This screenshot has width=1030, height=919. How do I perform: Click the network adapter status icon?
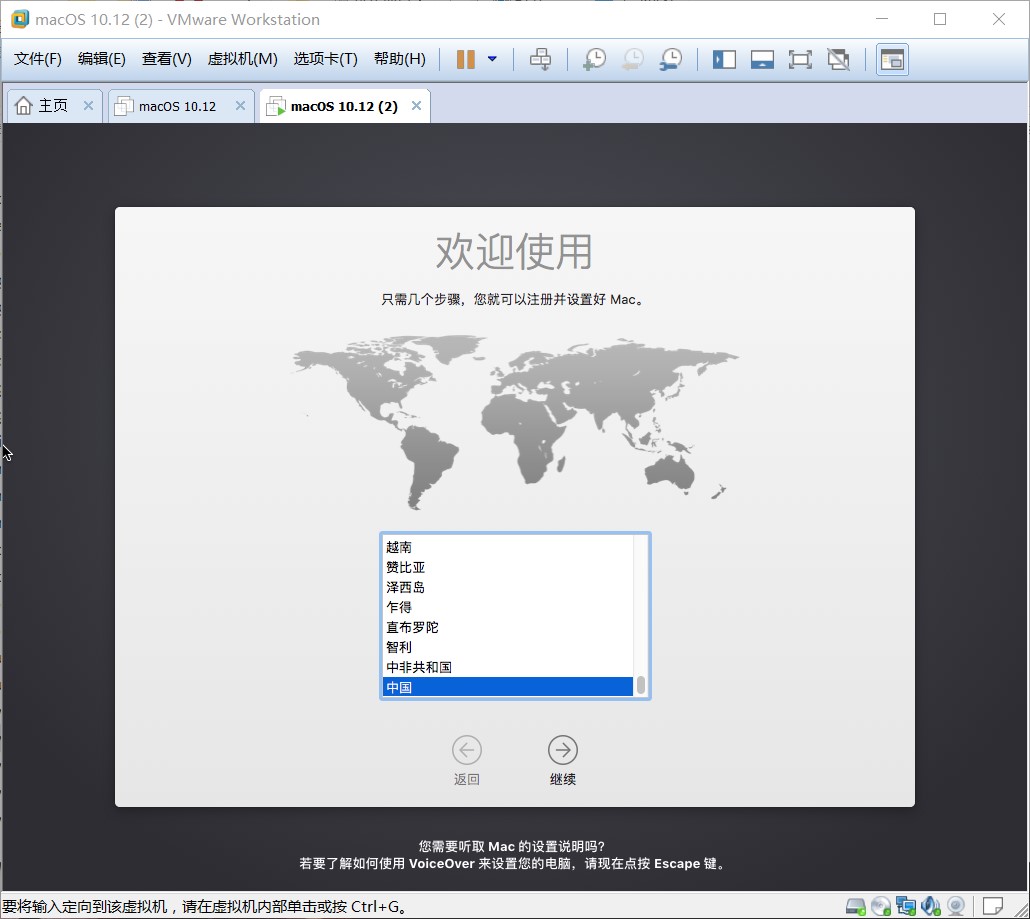906,907
